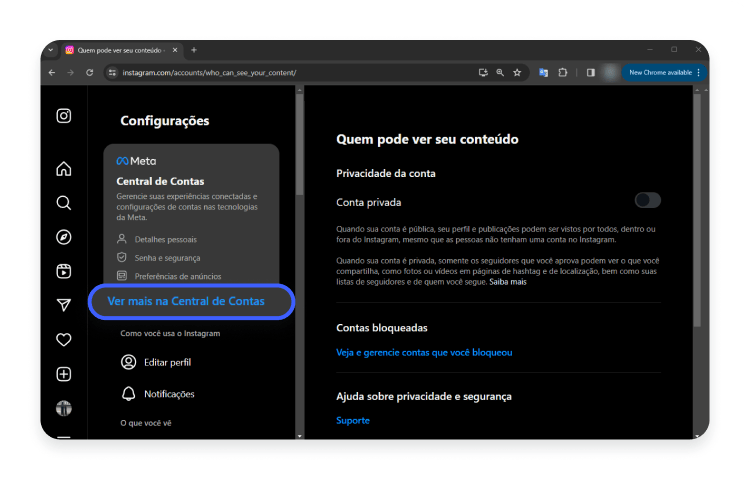Click the Contas bloqueadas heading

[382, 328]
